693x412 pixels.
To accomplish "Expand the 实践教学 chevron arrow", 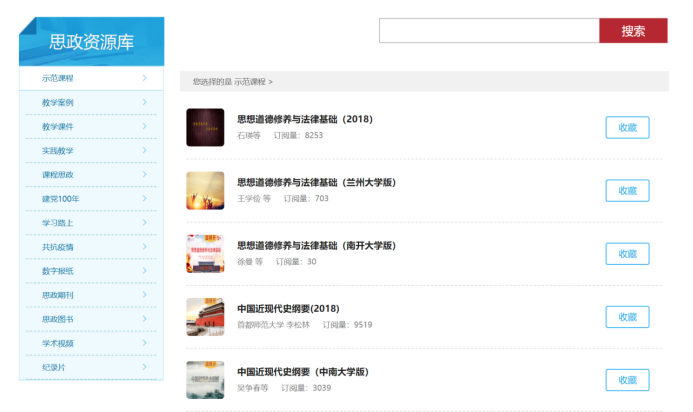I will tap(145, 150).
